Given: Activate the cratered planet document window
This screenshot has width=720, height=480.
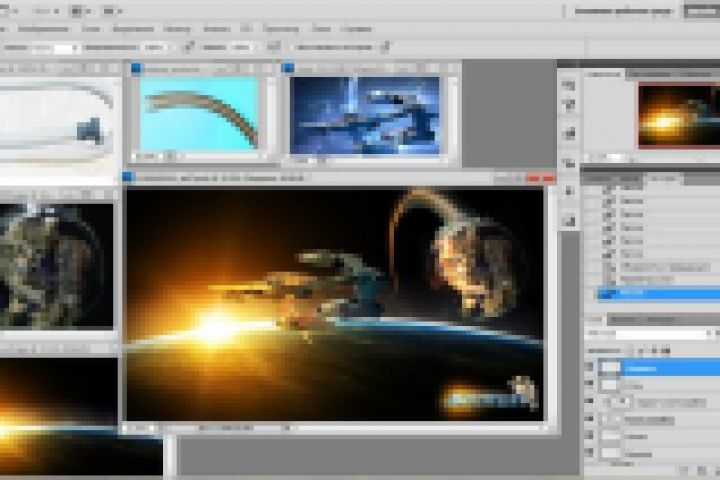Looking at the screenshot, I should coord(56,265).
